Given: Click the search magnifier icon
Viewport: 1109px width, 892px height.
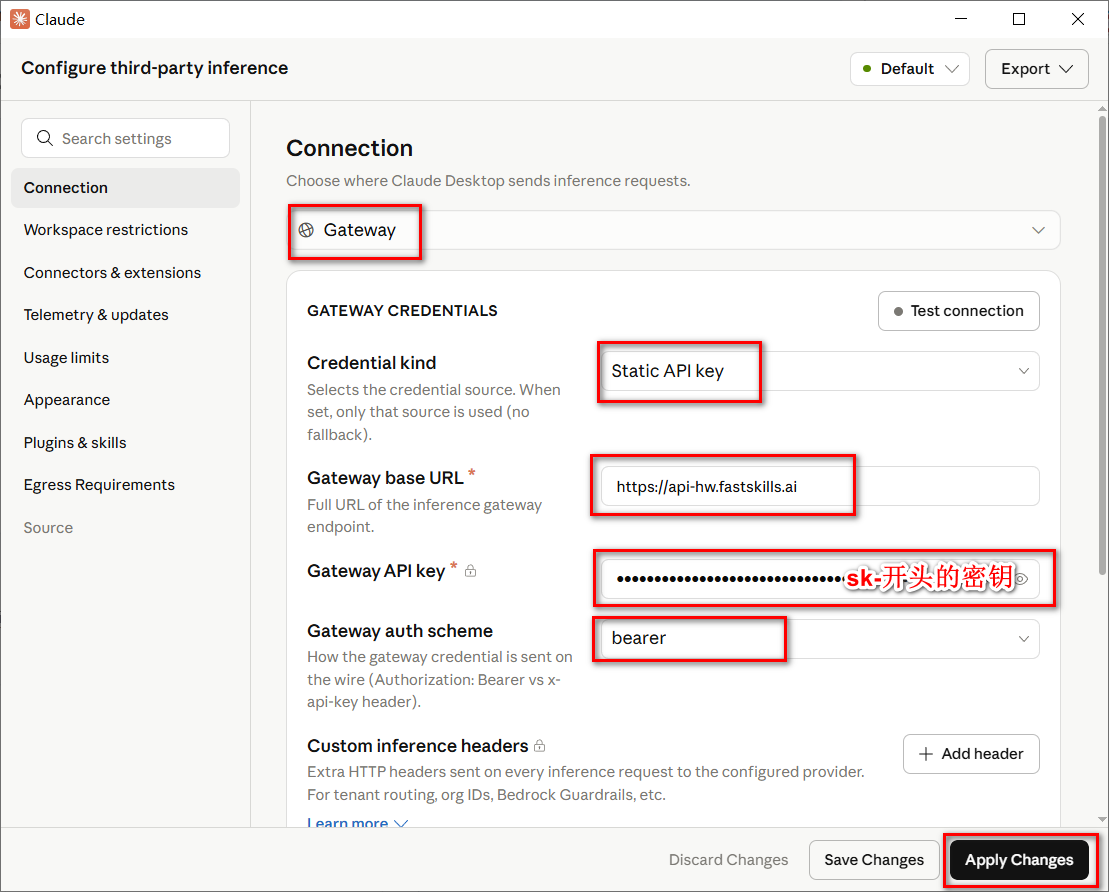Looking at the screenshot, I should [x=45, y=138].
